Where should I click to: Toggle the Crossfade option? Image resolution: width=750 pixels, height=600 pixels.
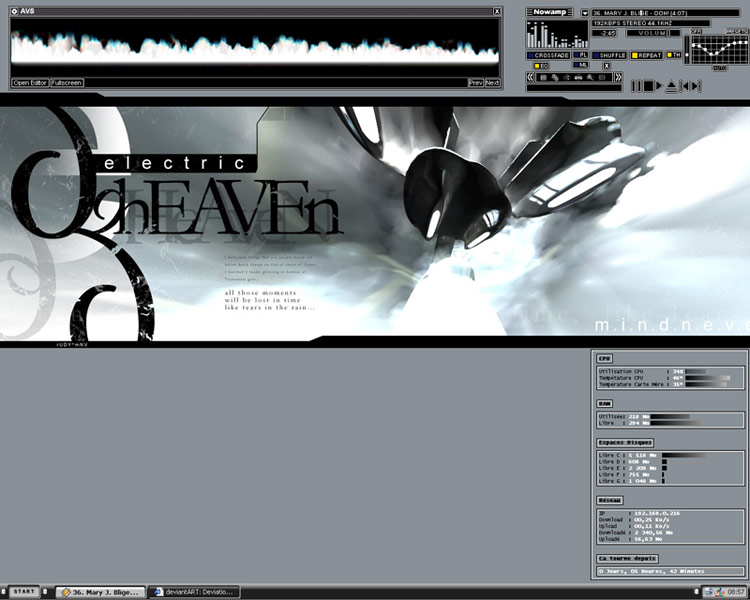(x=549, y=55)
